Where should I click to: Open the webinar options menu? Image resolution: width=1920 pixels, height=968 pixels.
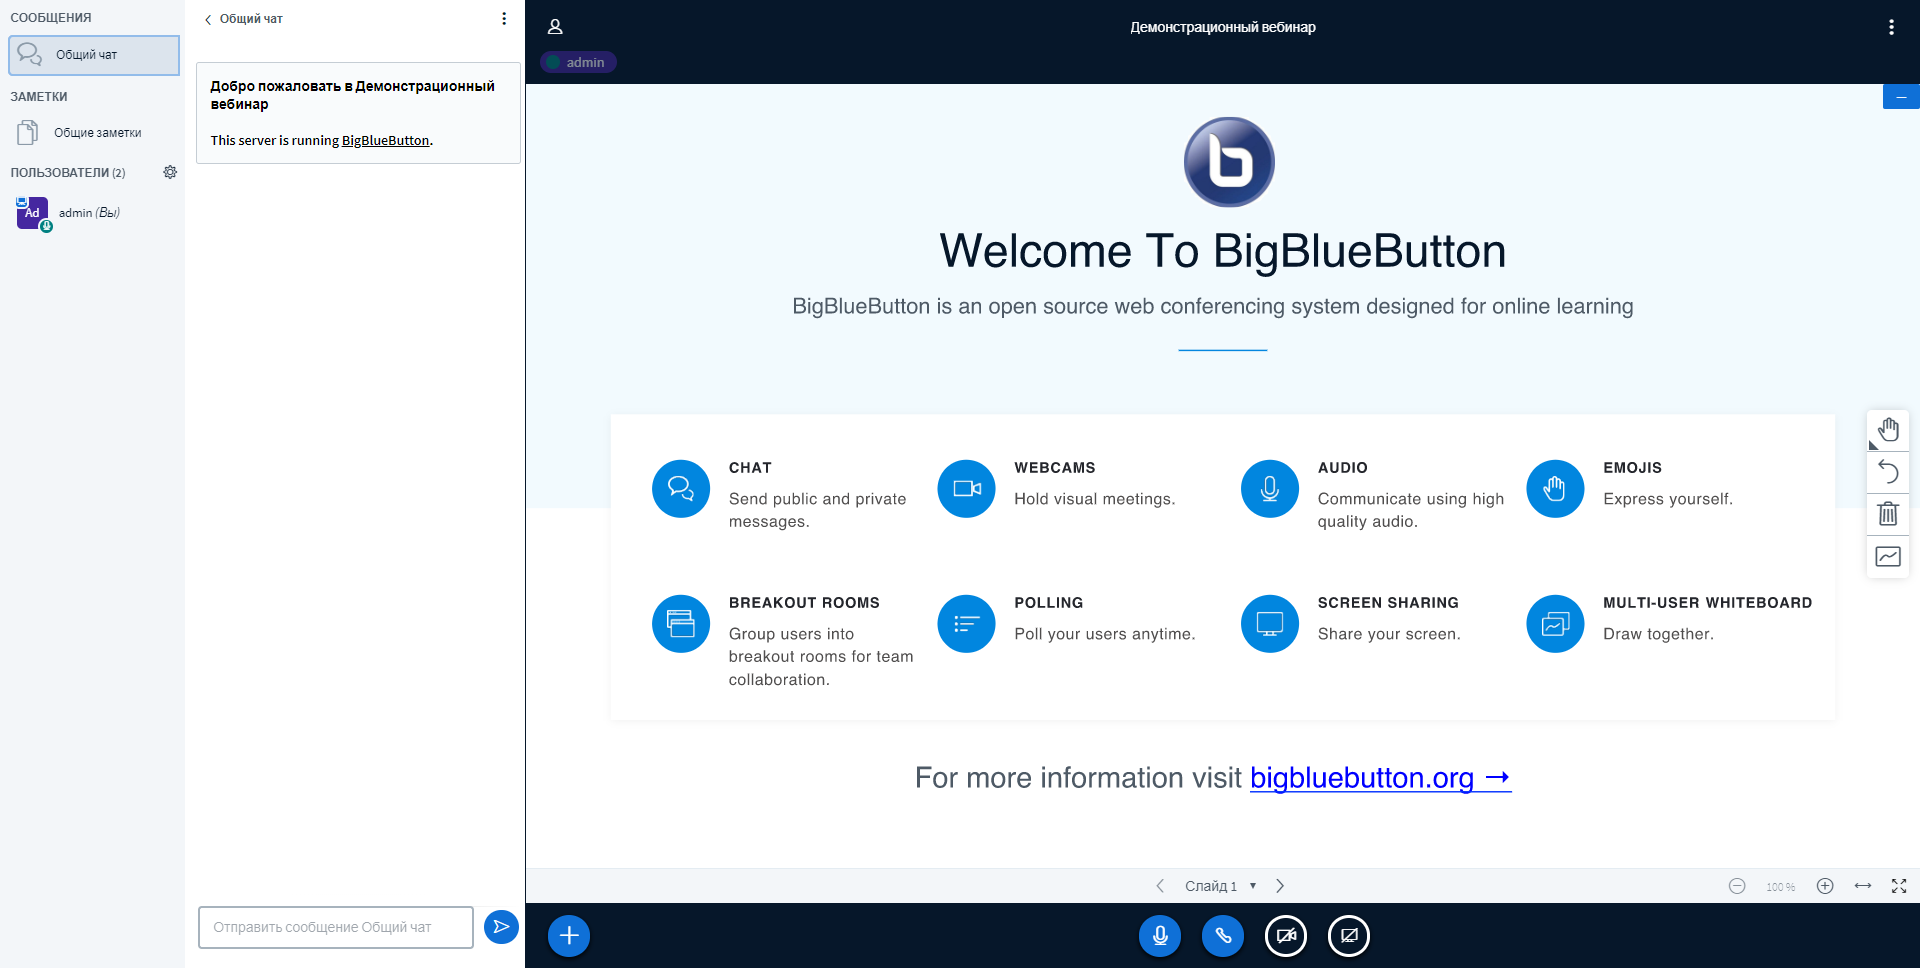click(1891, 27)
